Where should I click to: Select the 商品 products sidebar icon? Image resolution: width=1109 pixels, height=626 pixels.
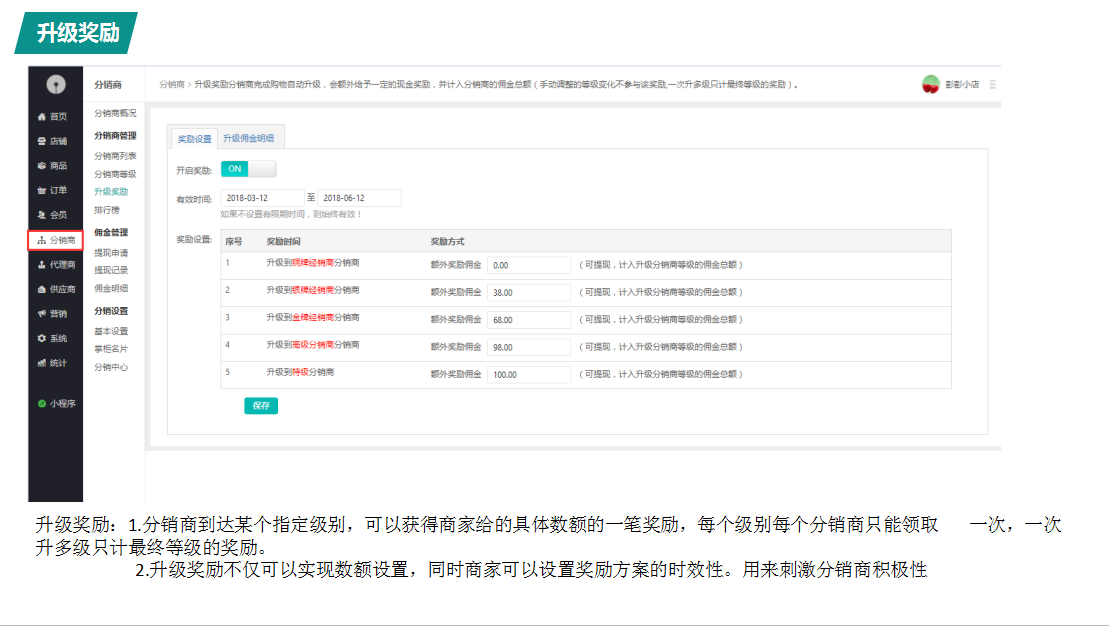pyautogui.click(x=41, y=166)
